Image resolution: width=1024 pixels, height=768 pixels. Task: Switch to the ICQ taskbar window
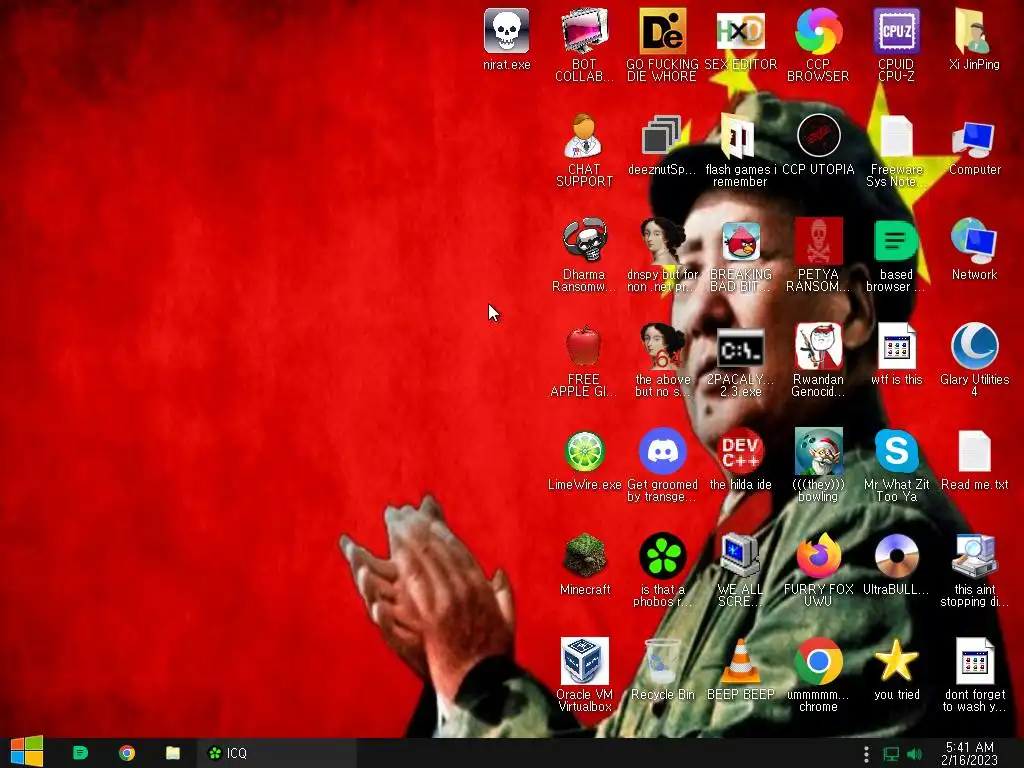276,753
